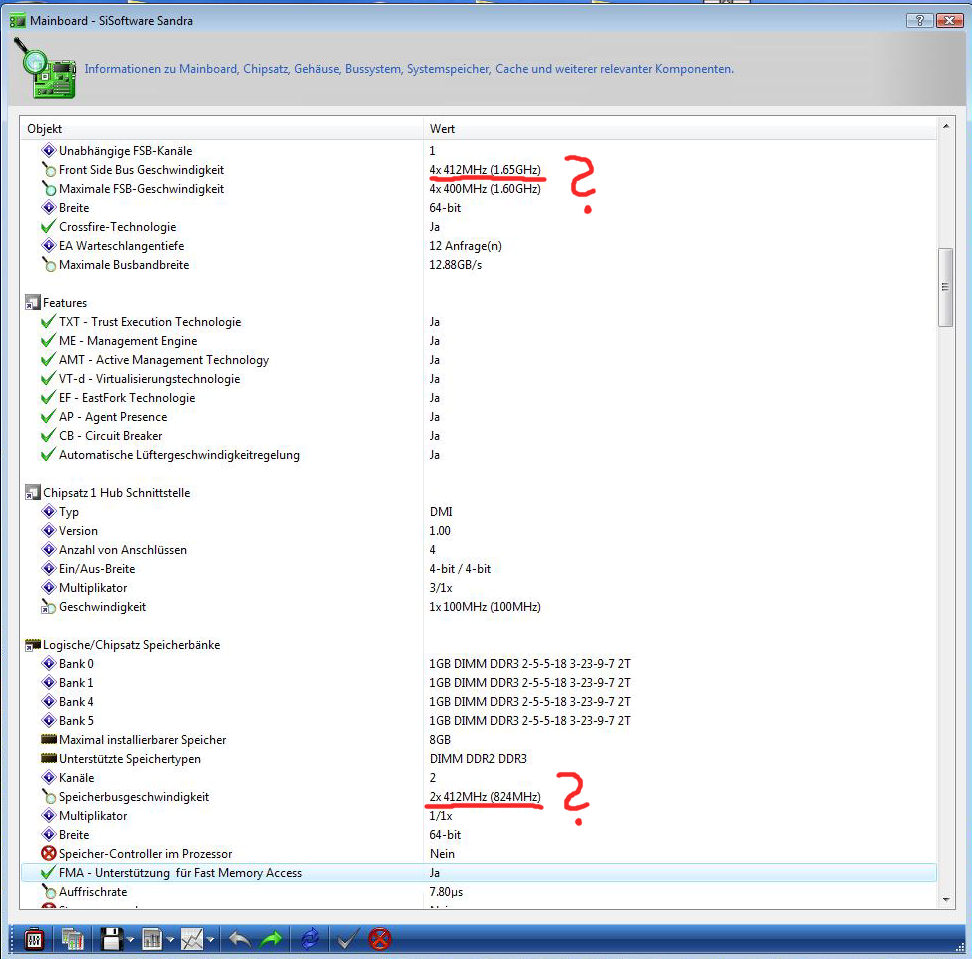Viewport: 972px width, 959px height.
Task: Click the Objekt column header
Action: tap(223, 128)
